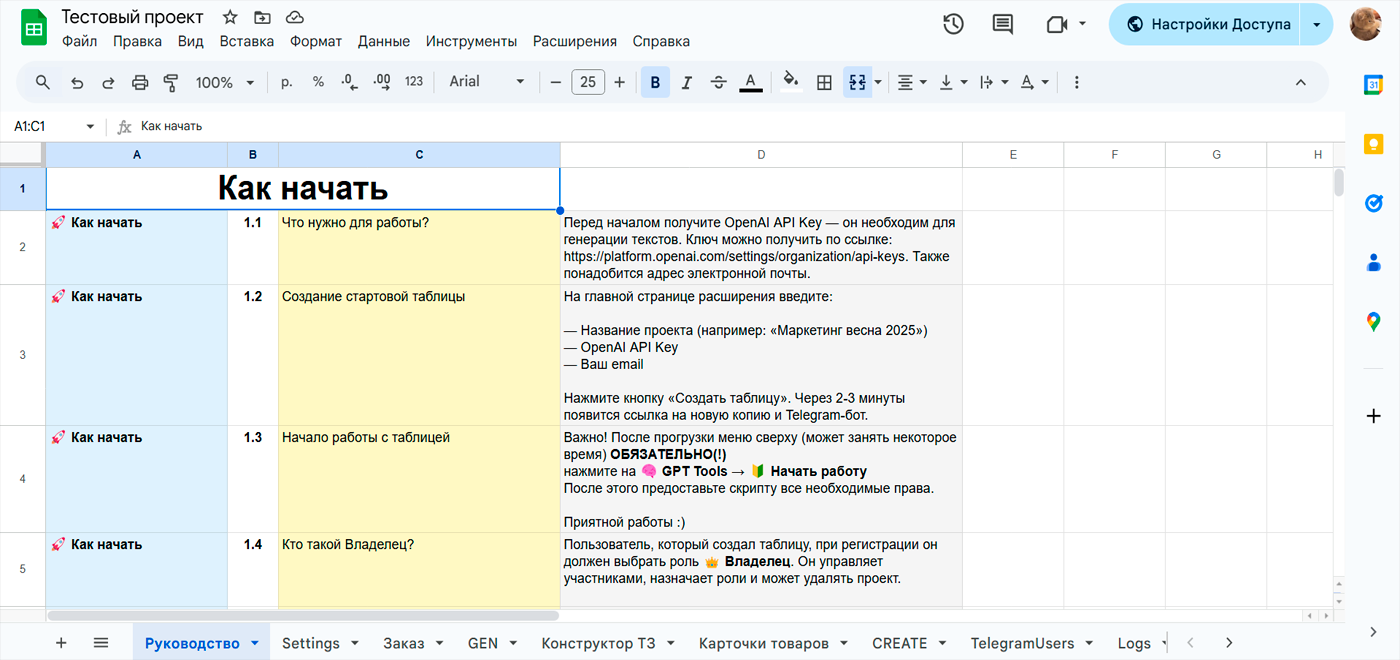The image size is (1400, 660).
Task: Open horizontal align dropdown
Action: click(911, 82)
